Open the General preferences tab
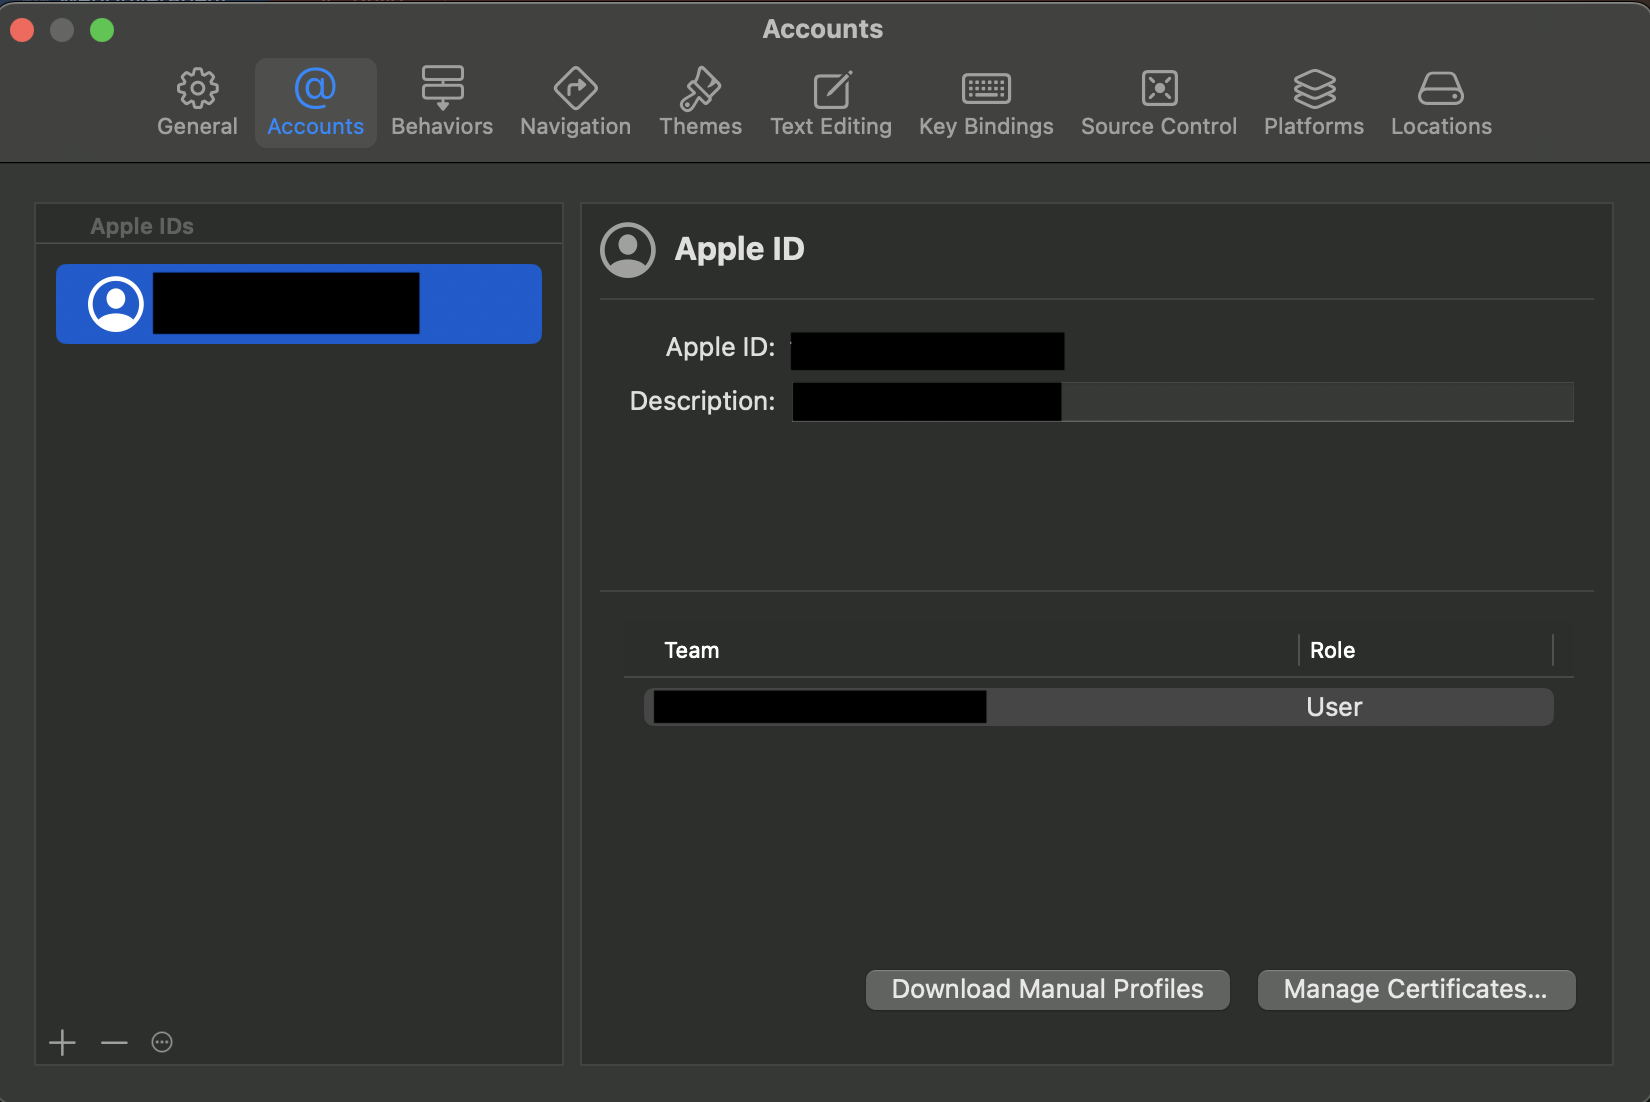The width and height of the screenshot is (1650, 1102). click(197, 103)
